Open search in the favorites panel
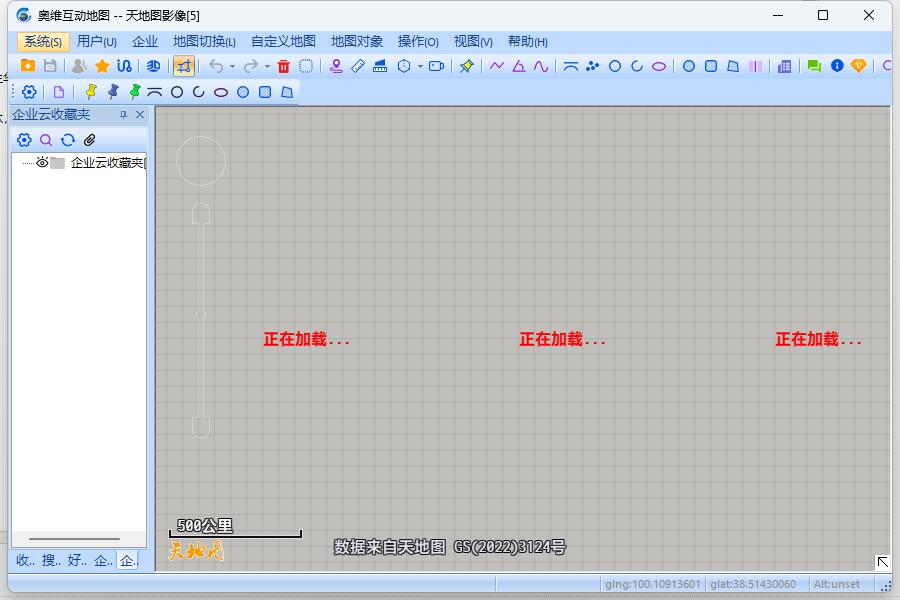 coord(45,140)
